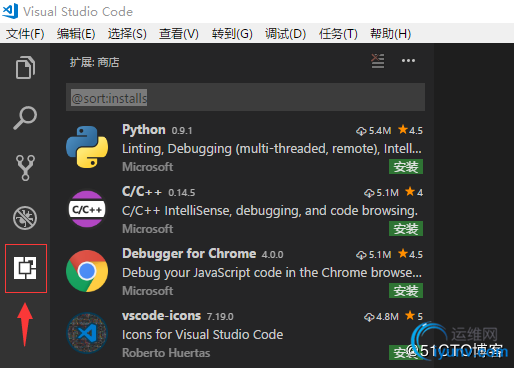Open the Source Control branch icon
514x368 pixels.
point(25,168)
